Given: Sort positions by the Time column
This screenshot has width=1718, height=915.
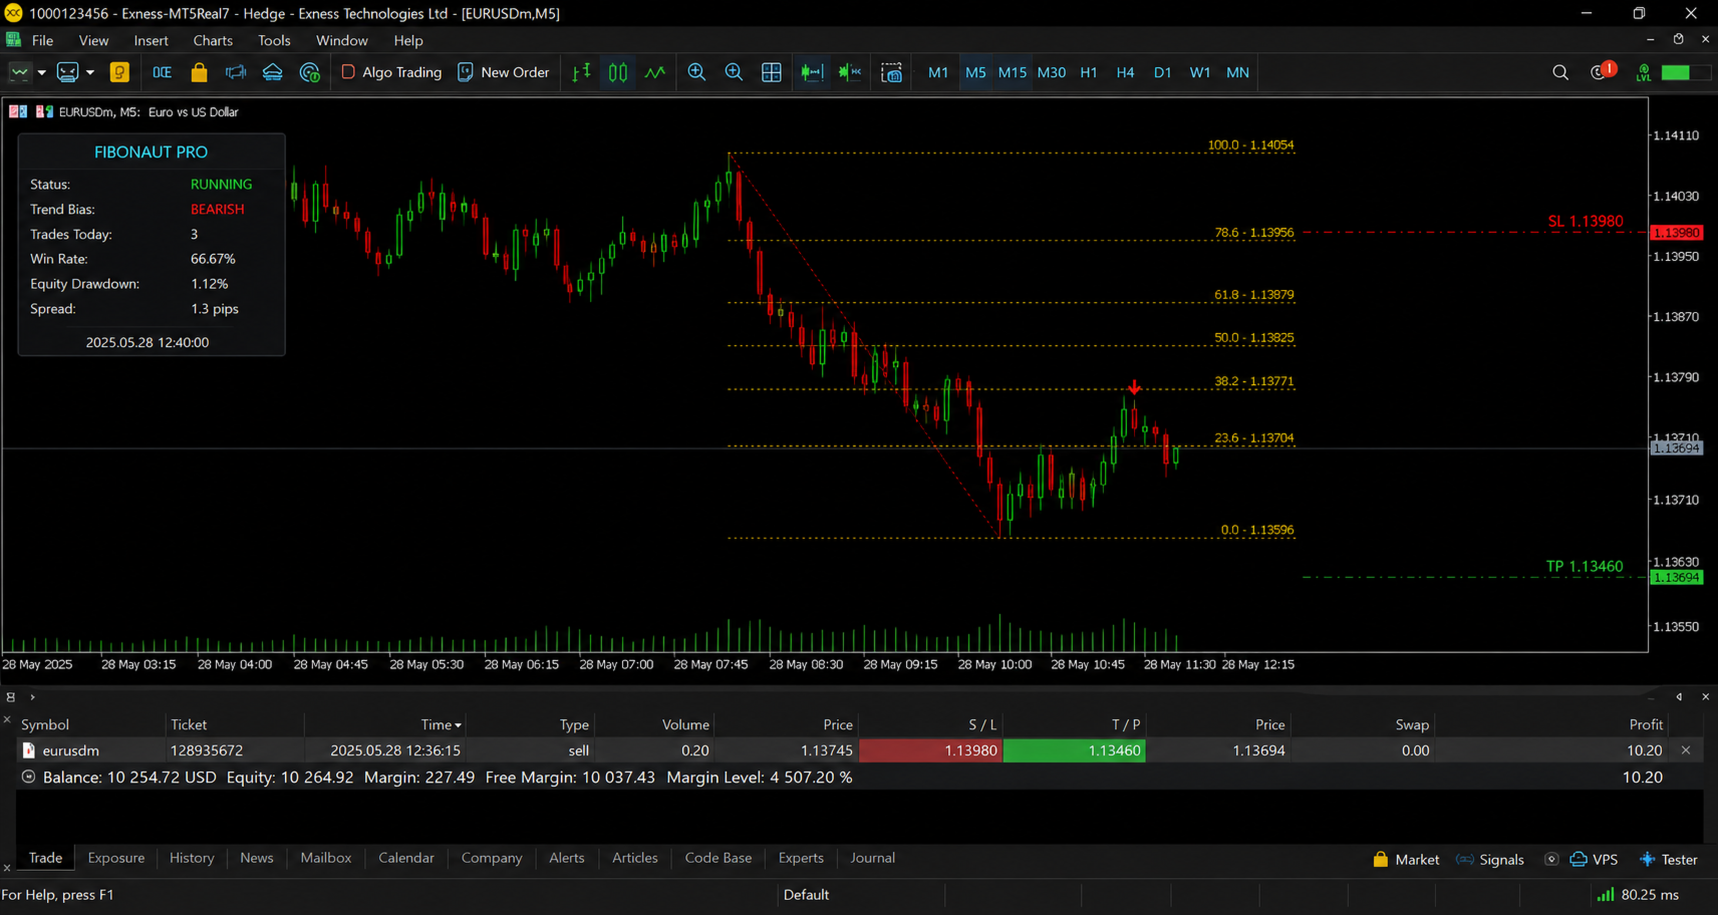Looking at the screenshot, I should coord(441,724).
